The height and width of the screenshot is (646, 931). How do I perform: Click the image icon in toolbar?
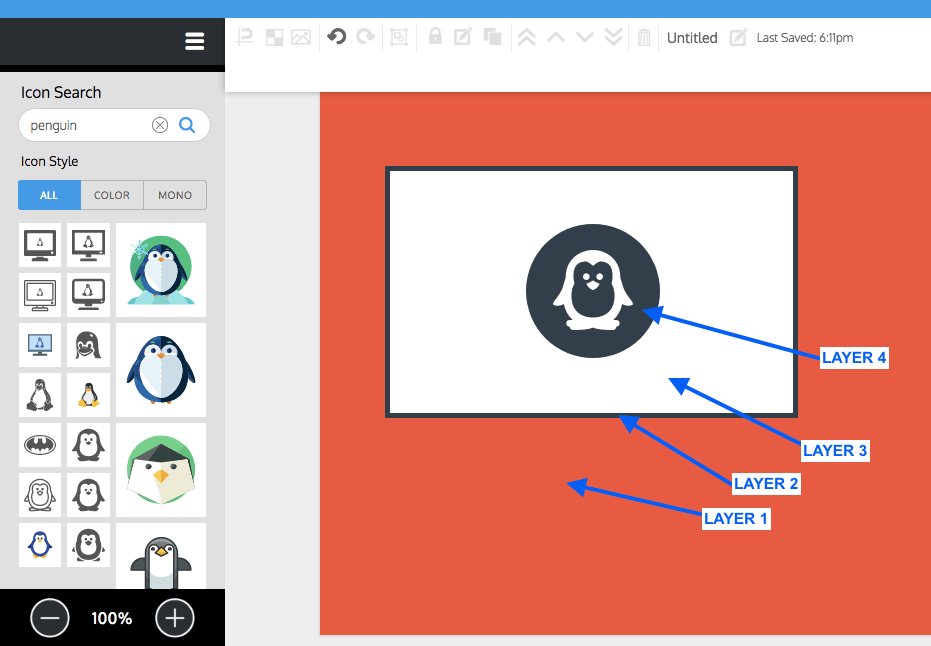click(x=301, y=37)
